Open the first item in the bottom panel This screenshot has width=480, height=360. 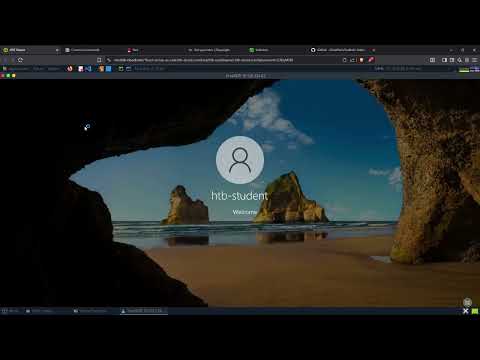(x=10, y=311)
